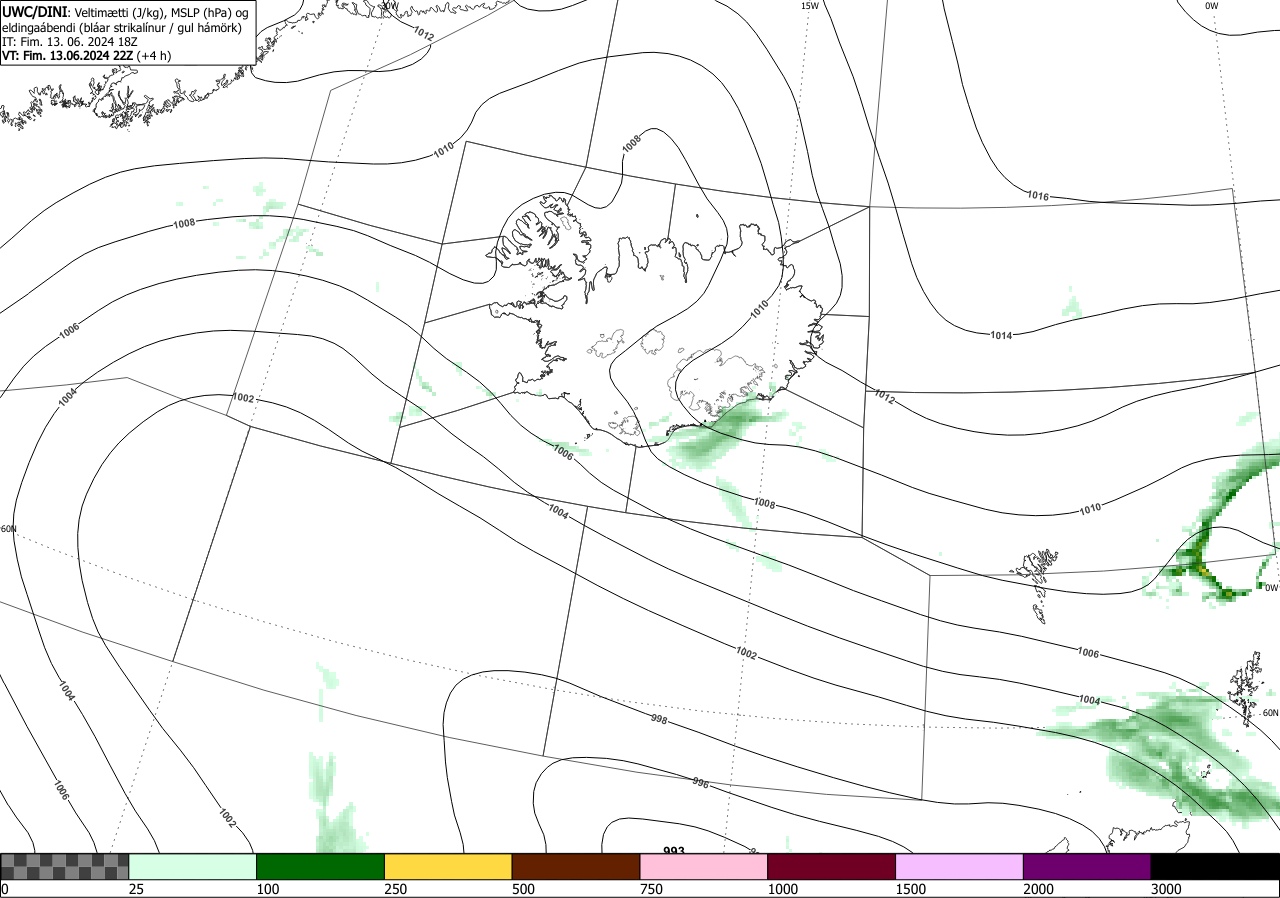This screenshot has width=1280, height=898.
Task: Click the 998 isobar label
Action: (x=659, y=719)
